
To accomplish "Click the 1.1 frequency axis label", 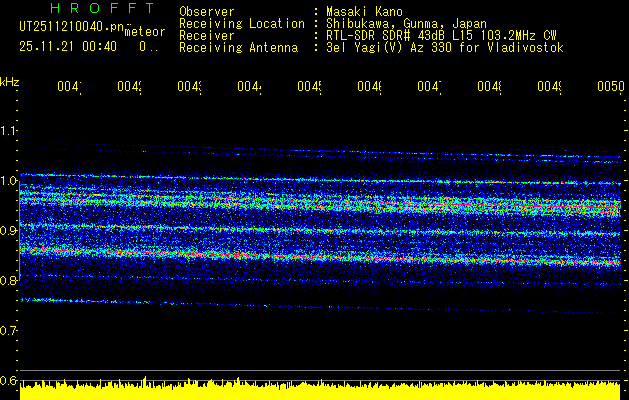I will coord(8,130).
